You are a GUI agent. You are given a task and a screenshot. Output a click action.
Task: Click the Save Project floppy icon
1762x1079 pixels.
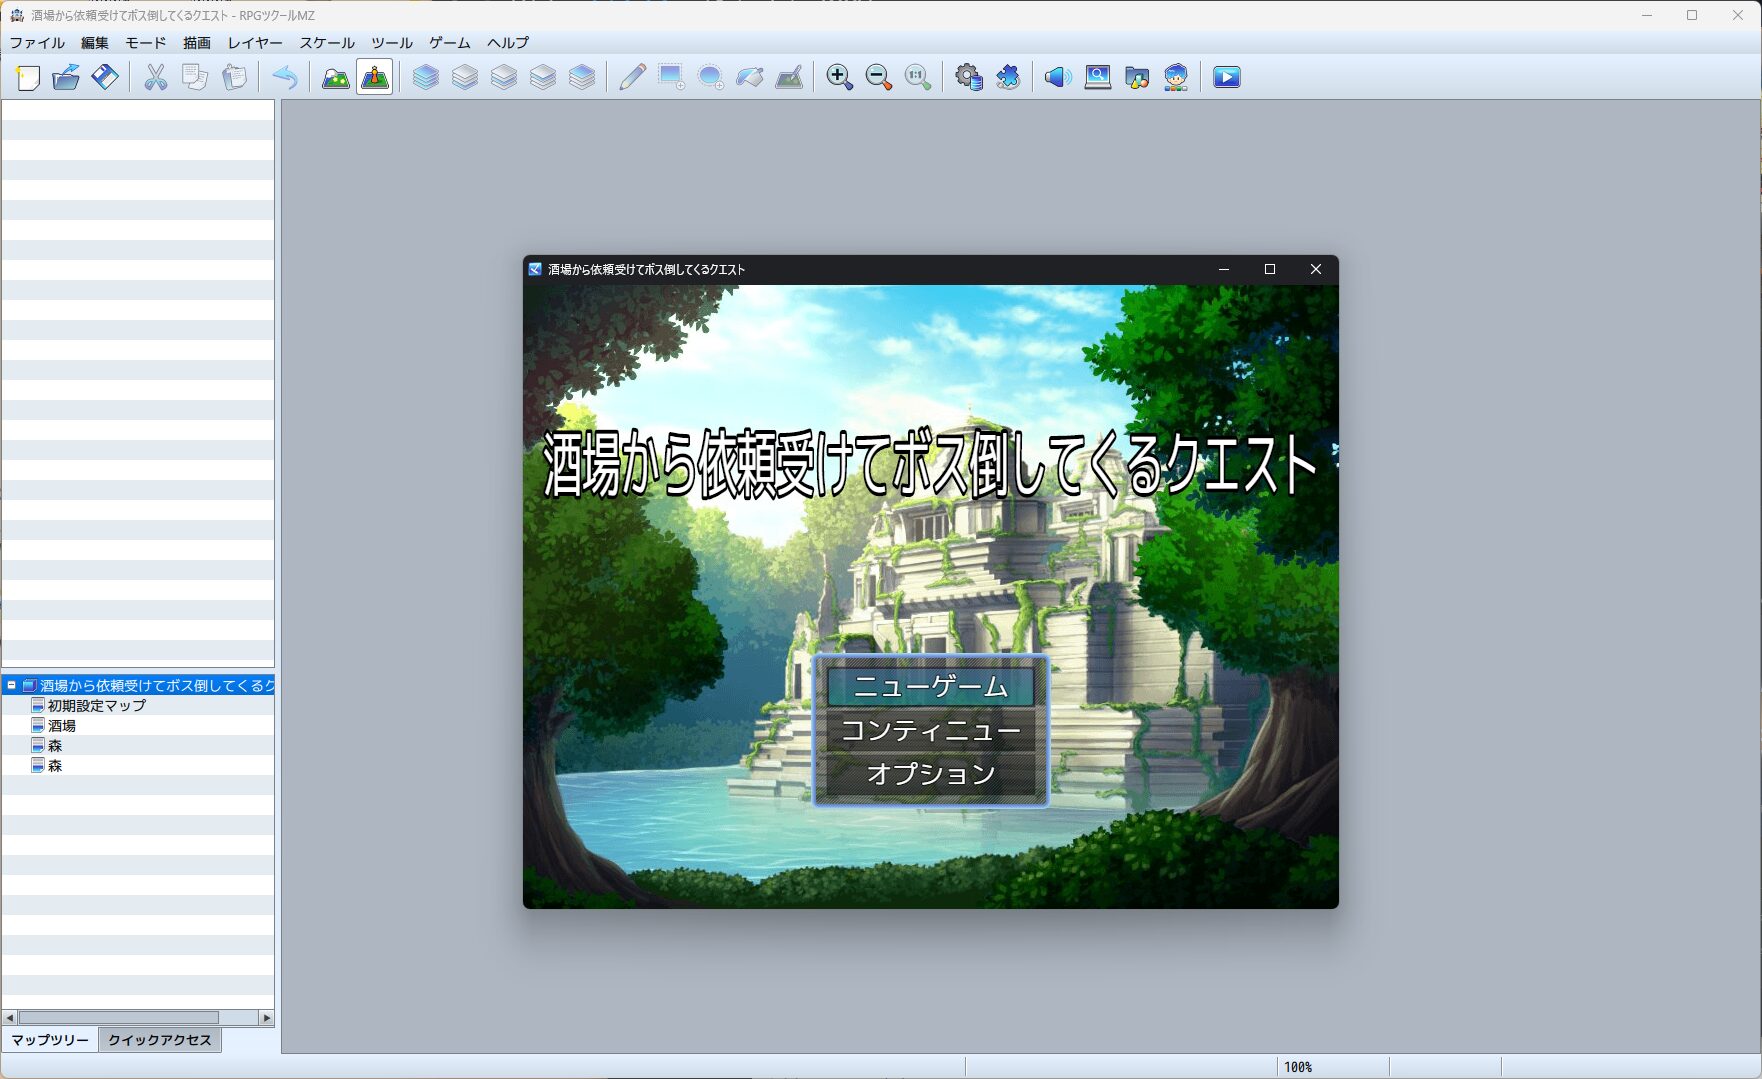105,77
